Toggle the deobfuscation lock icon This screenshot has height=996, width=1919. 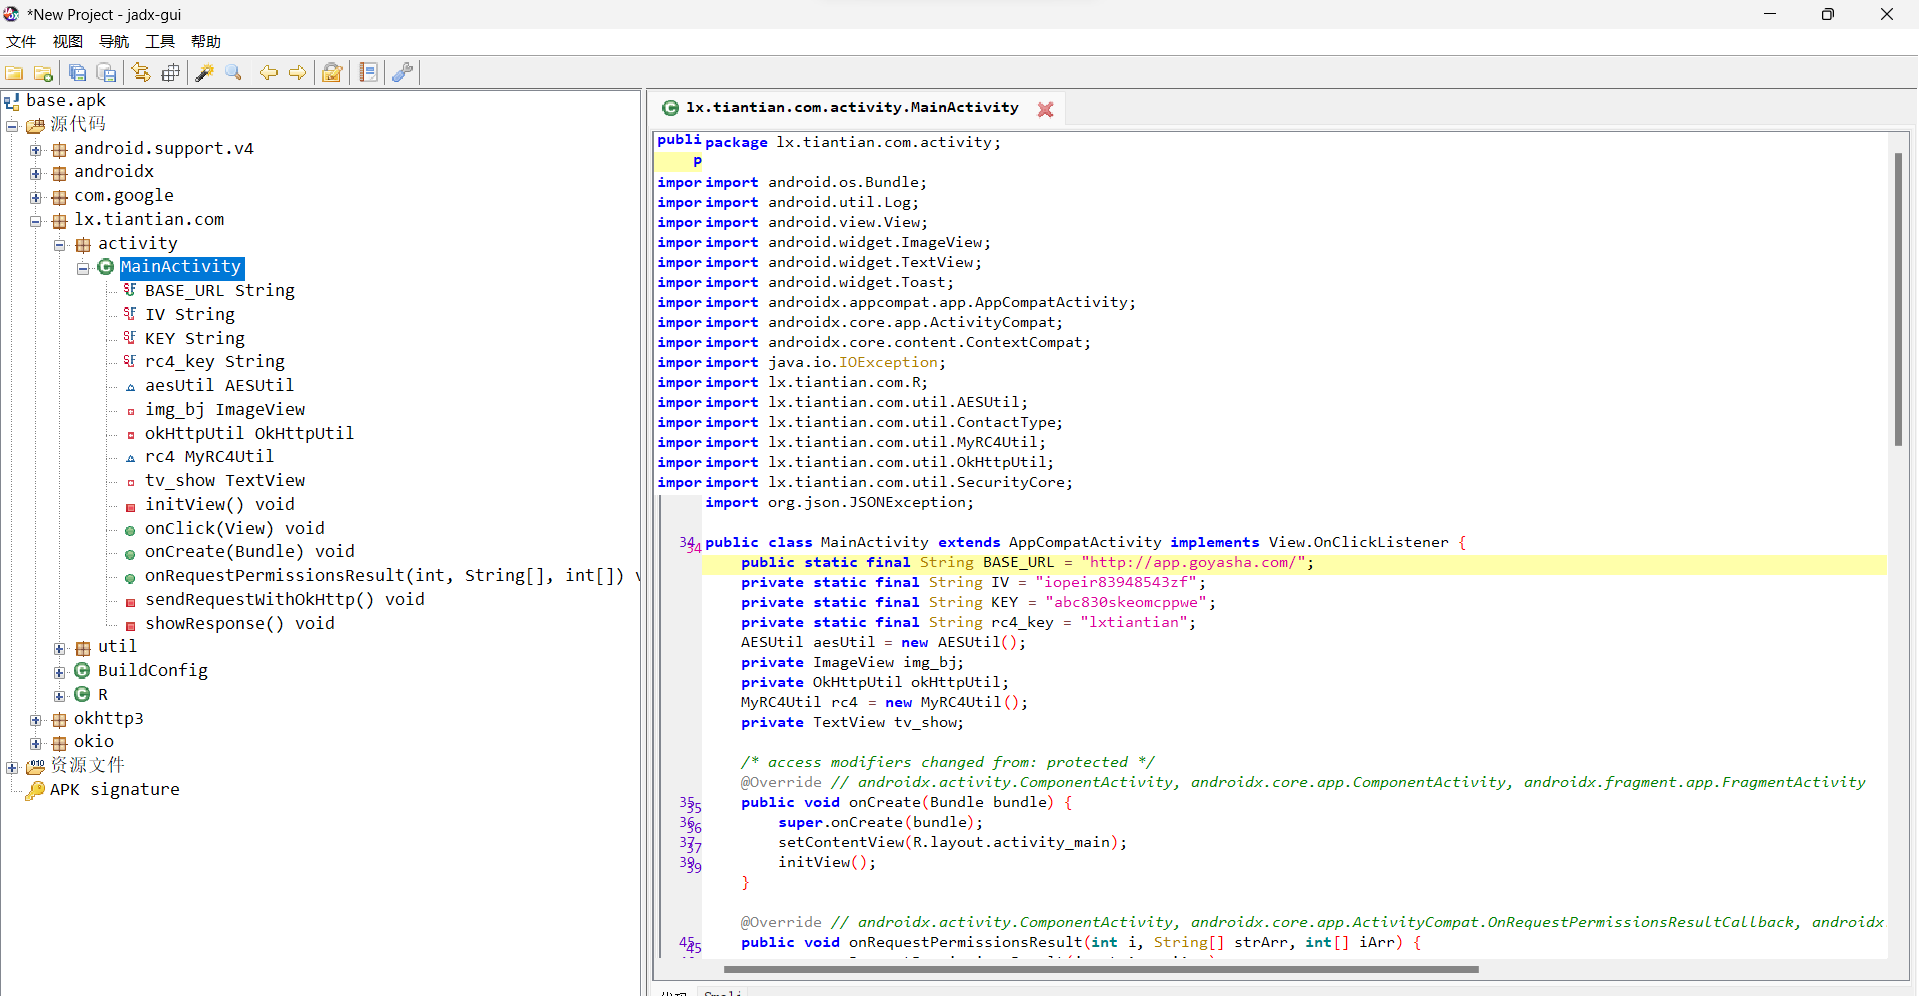[x=332, y=73]
